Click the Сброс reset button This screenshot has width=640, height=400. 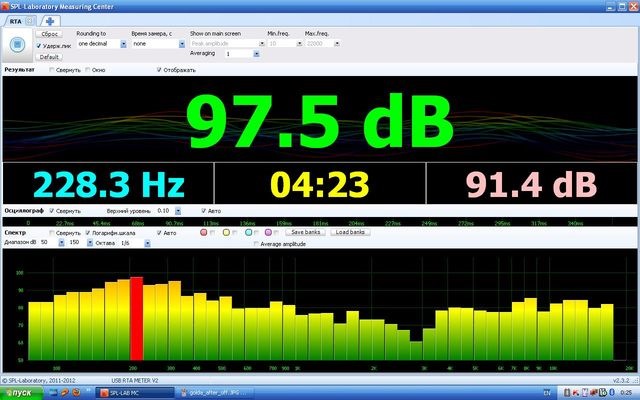[49, 34]
